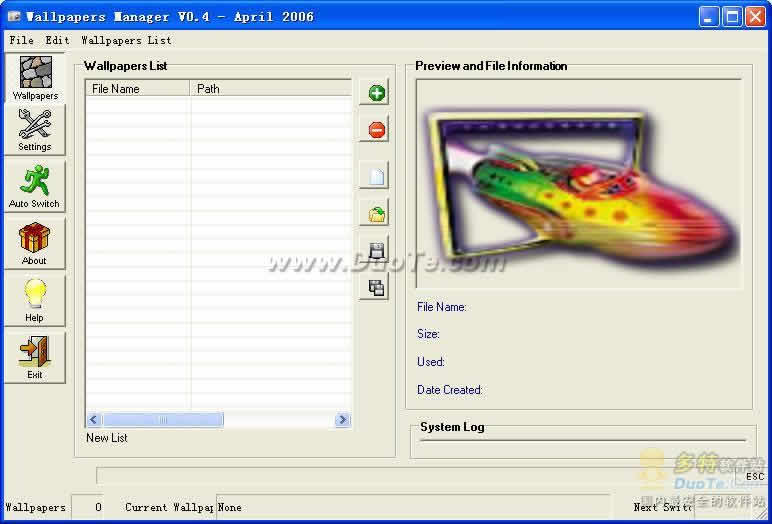Click the list's left scroll arrow
This screenshot has height=524, width=772.
[x=93, y=420]
